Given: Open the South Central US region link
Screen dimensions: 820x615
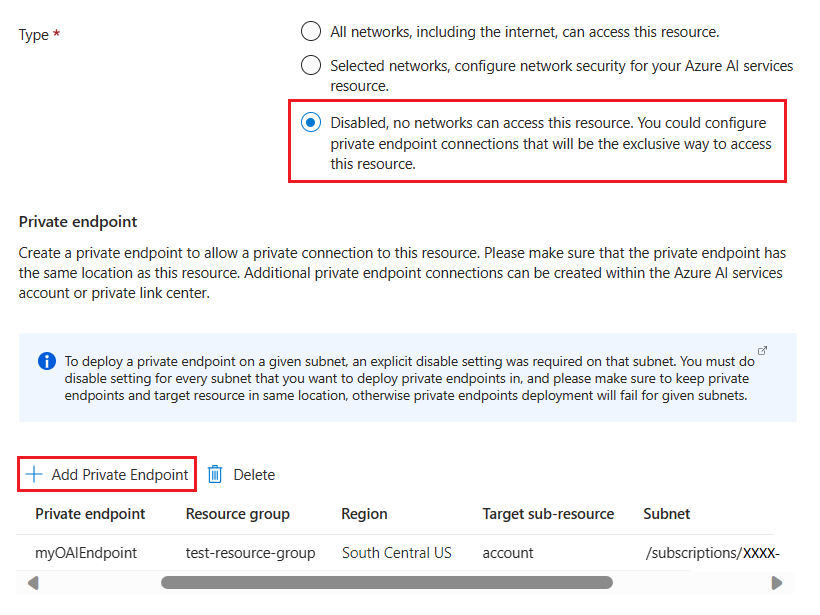Looking at the screenshot, I should pyautogui.click(x=395, y=552).
